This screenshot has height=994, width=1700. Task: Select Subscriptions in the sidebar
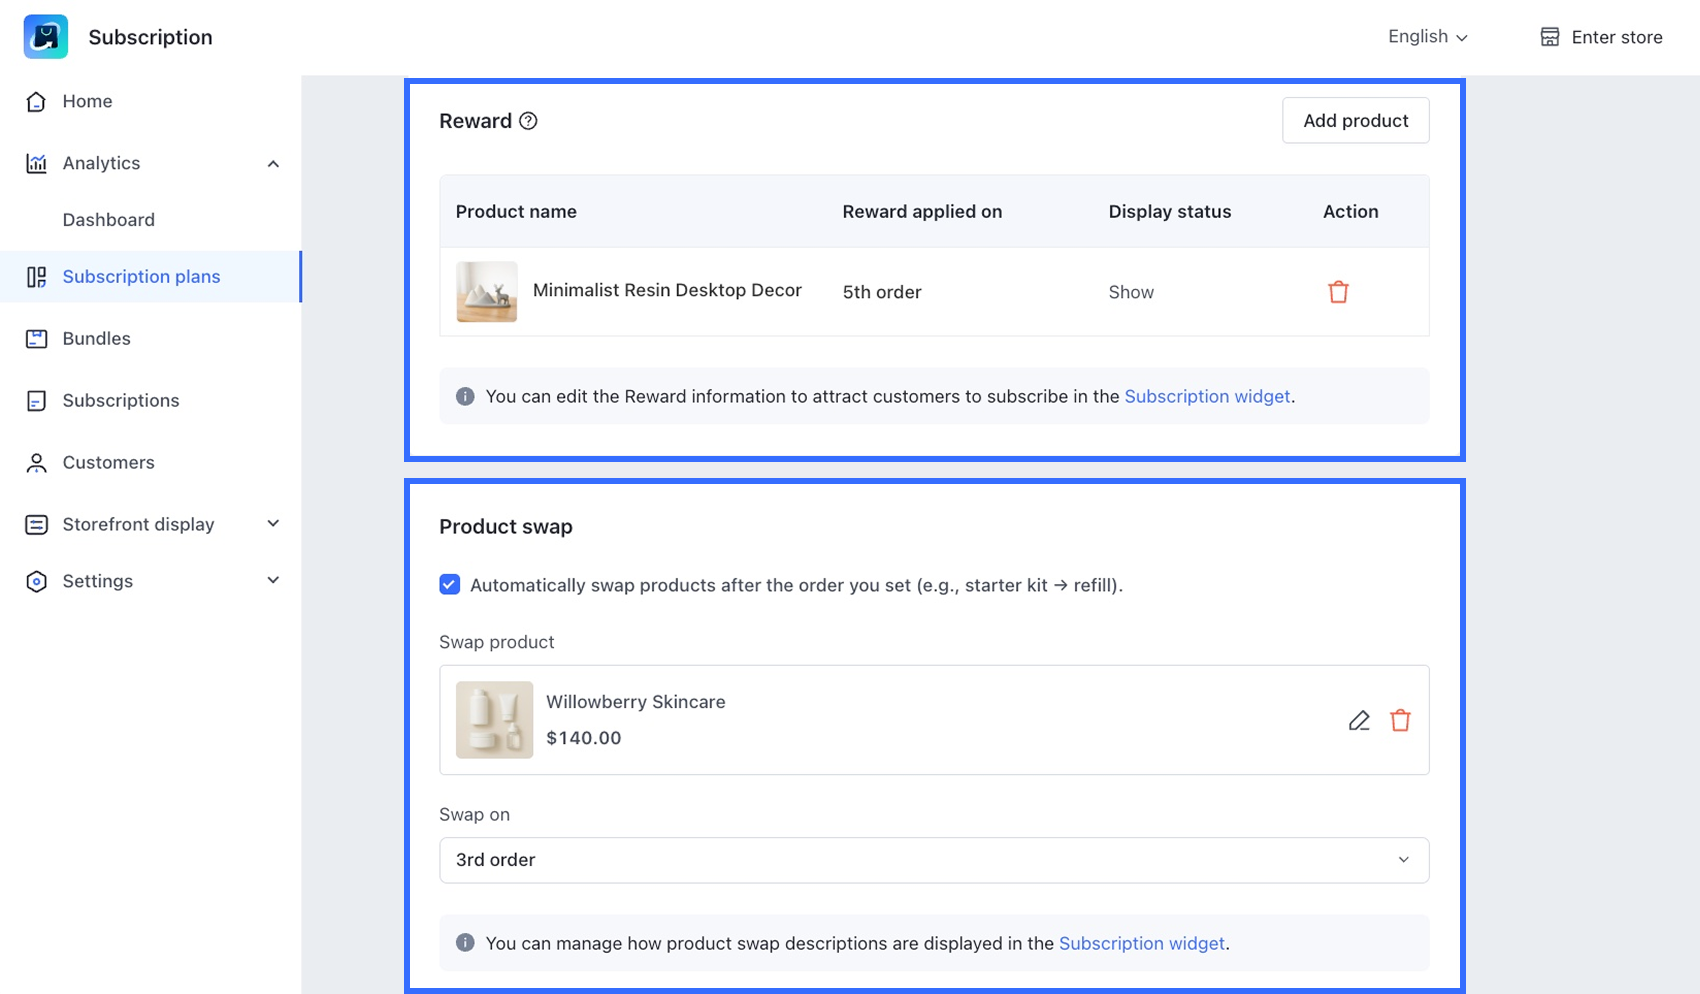pos(120,401)
